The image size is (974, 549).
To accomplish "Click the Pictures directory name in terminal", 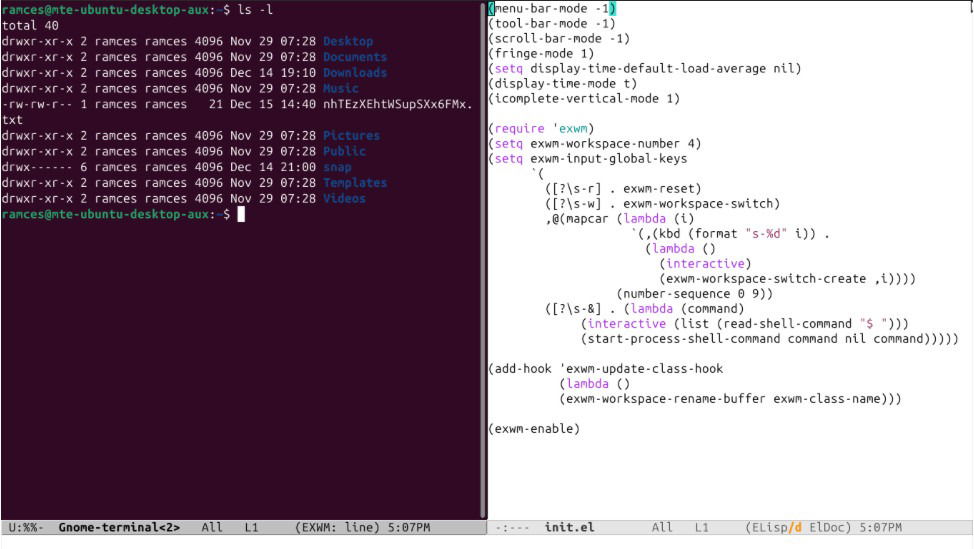I will (x=351, y=135).
